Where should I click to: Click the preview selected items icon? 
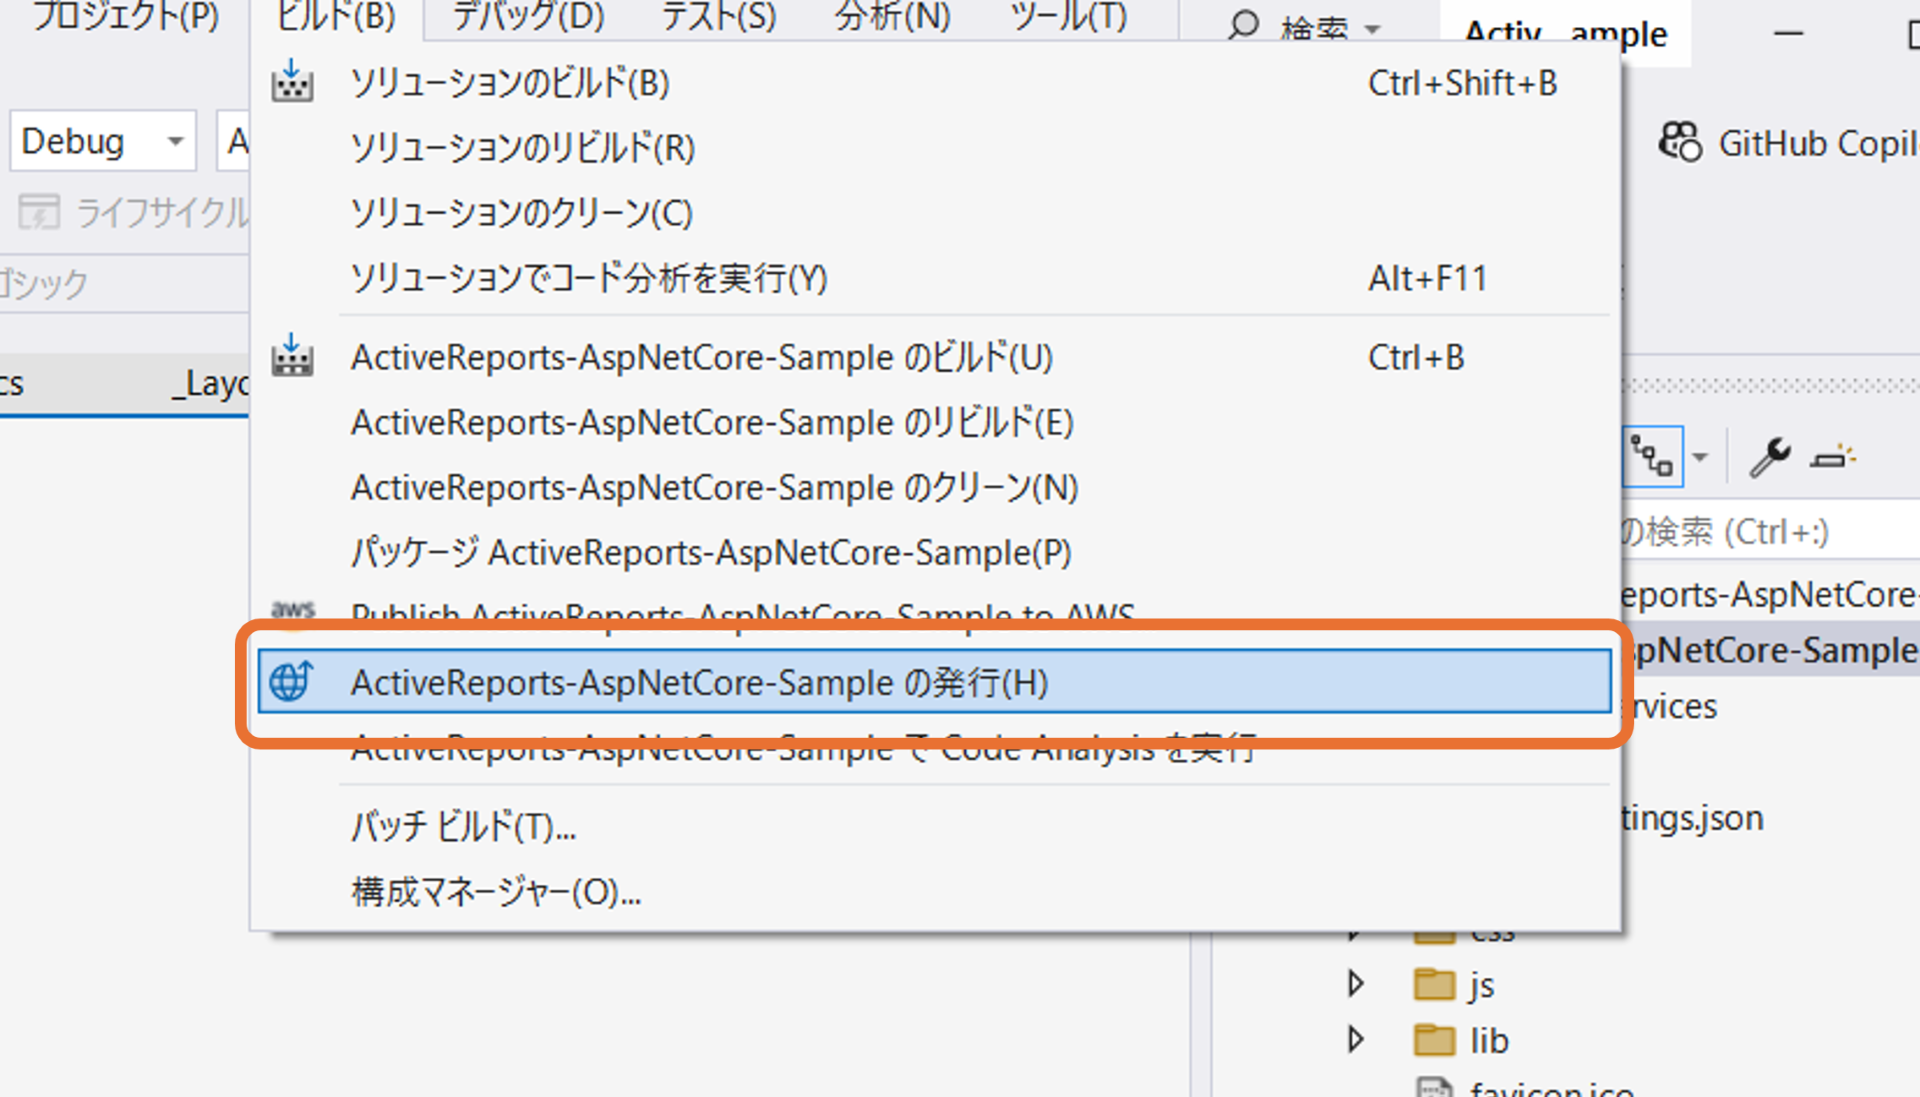pyautogui.click(x=1833, y=458)
